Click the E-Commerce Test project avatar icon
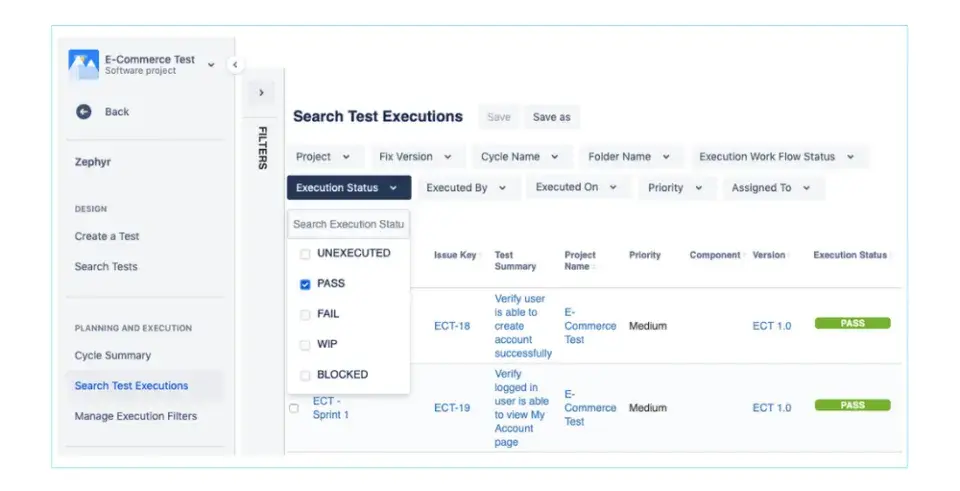The image size is (960, 491). pyautogui.click(x=83, y=64)
